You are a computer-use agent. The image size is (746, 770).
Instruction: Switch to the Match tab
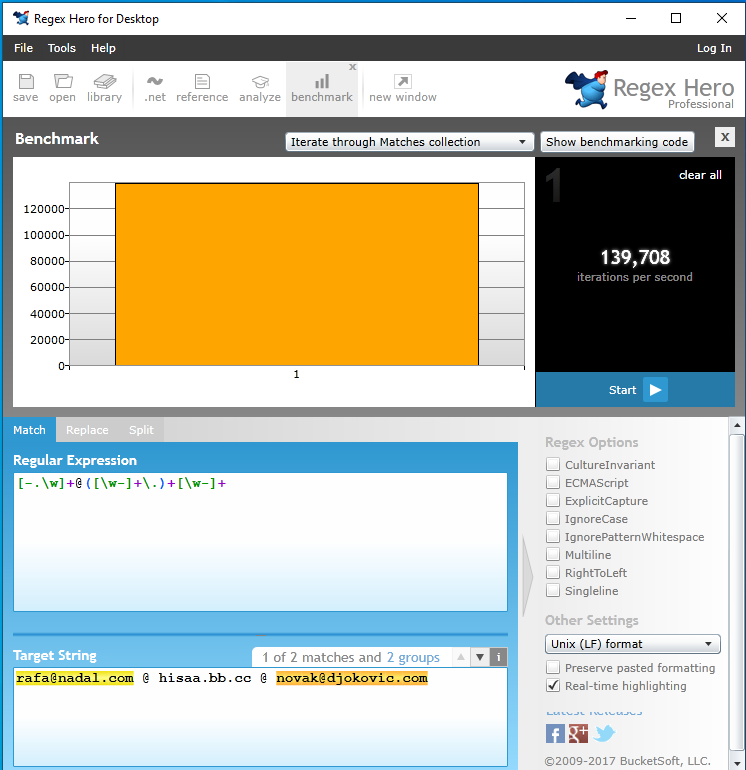pyautogui.click(x=29, y=430)
